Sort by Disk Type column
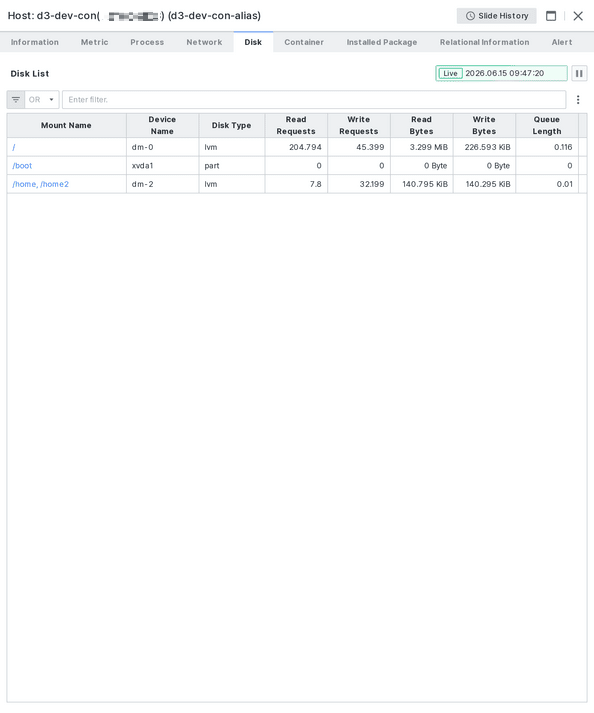This screenshot has width=594, height=713. click(x=232, y=126)
